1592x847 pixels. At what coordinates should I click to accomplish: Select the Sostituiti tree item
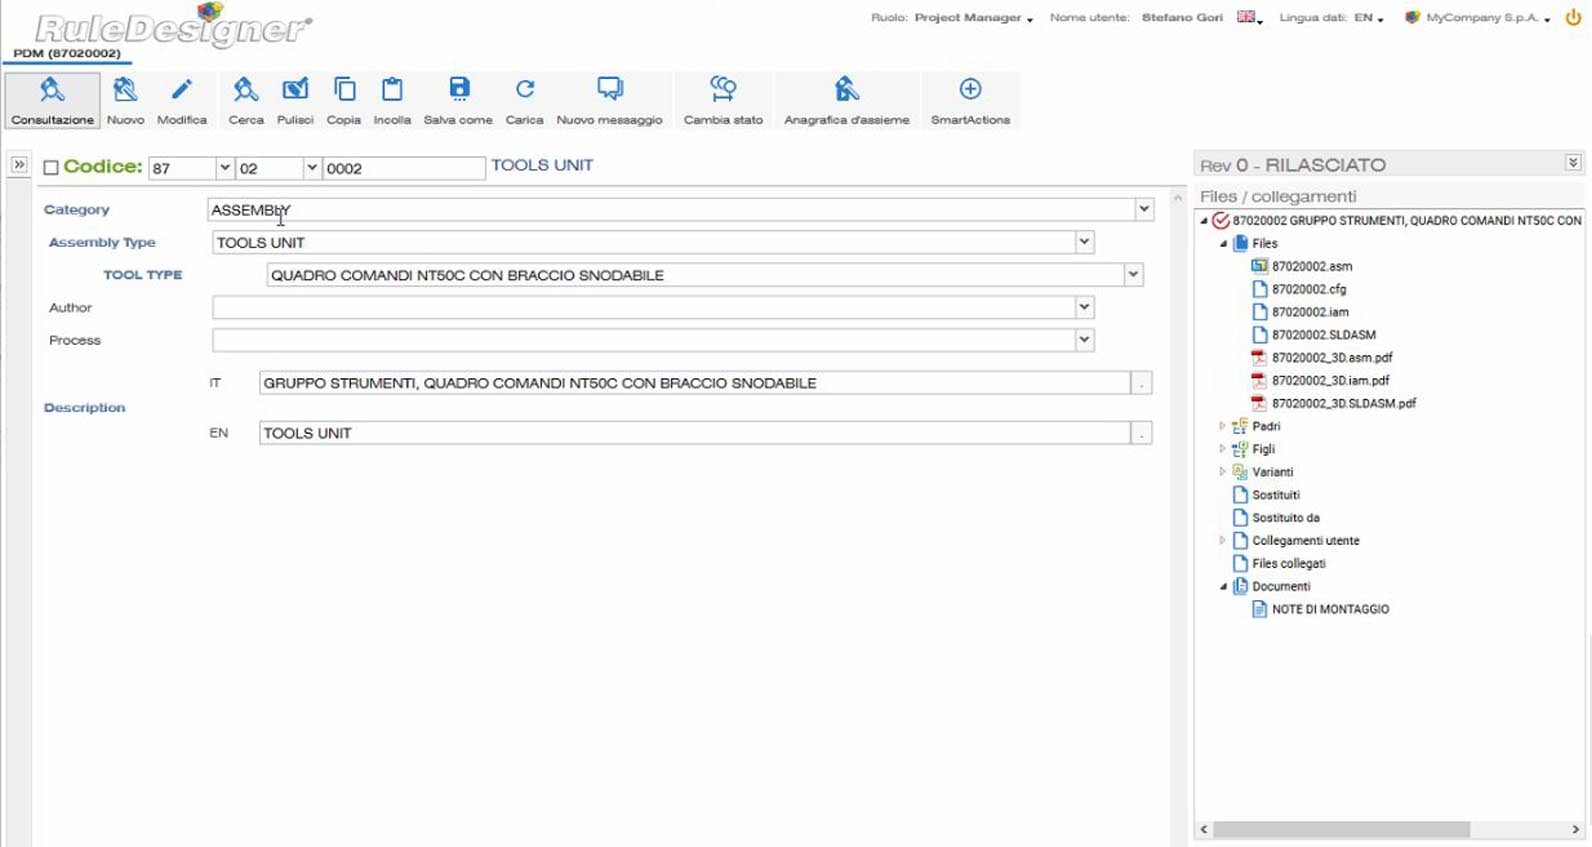1276,495
